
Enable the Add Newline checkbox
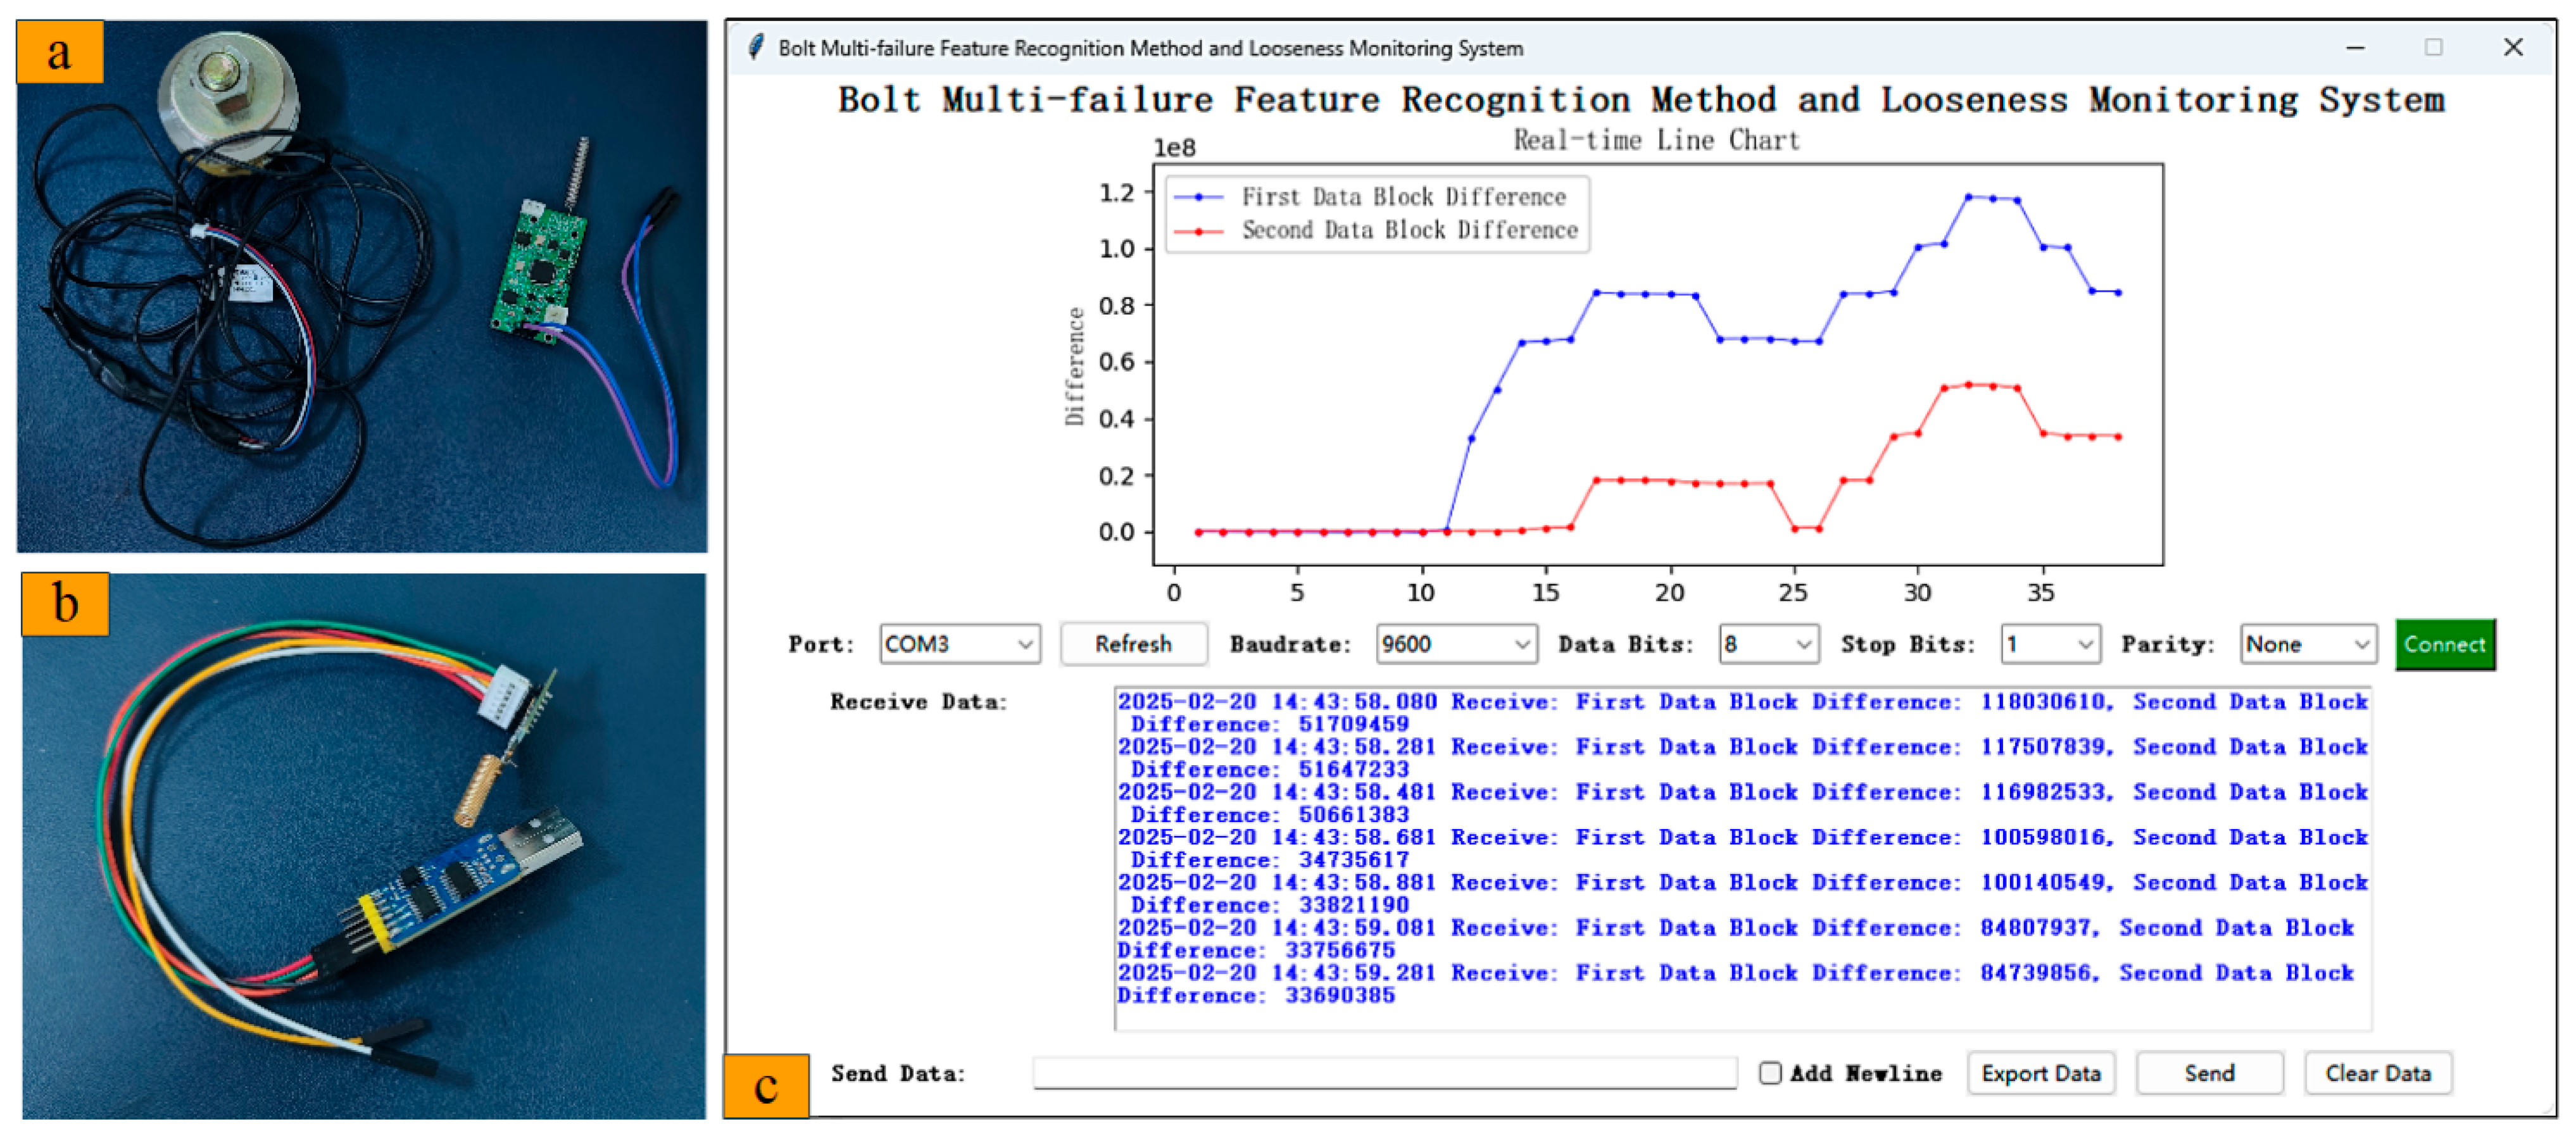click(x=1770, y=1073)
